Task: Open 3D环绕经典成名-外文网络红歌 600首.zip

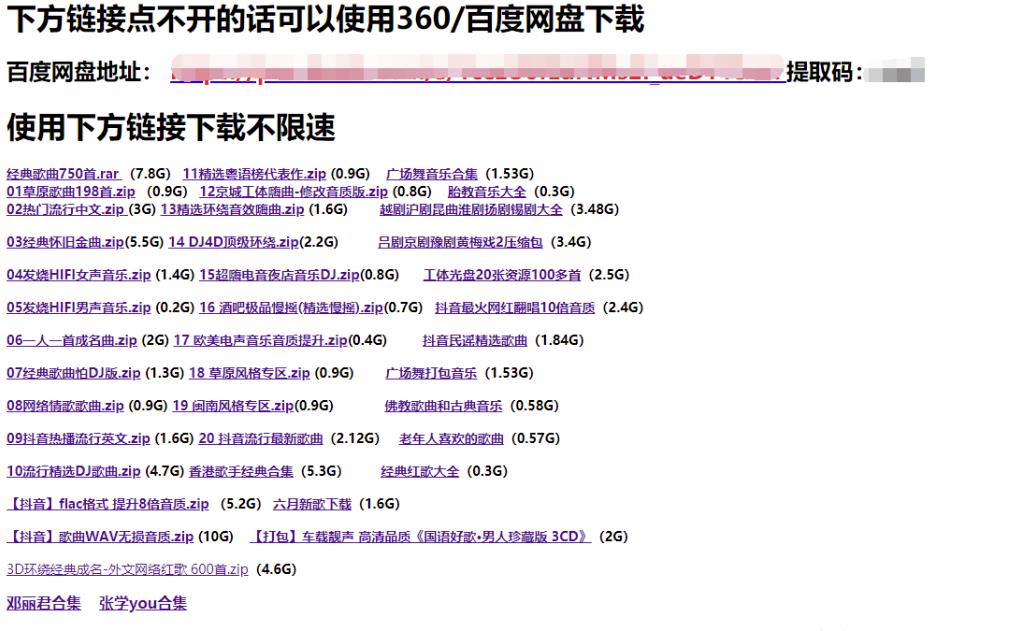Action: pos(124,569)
